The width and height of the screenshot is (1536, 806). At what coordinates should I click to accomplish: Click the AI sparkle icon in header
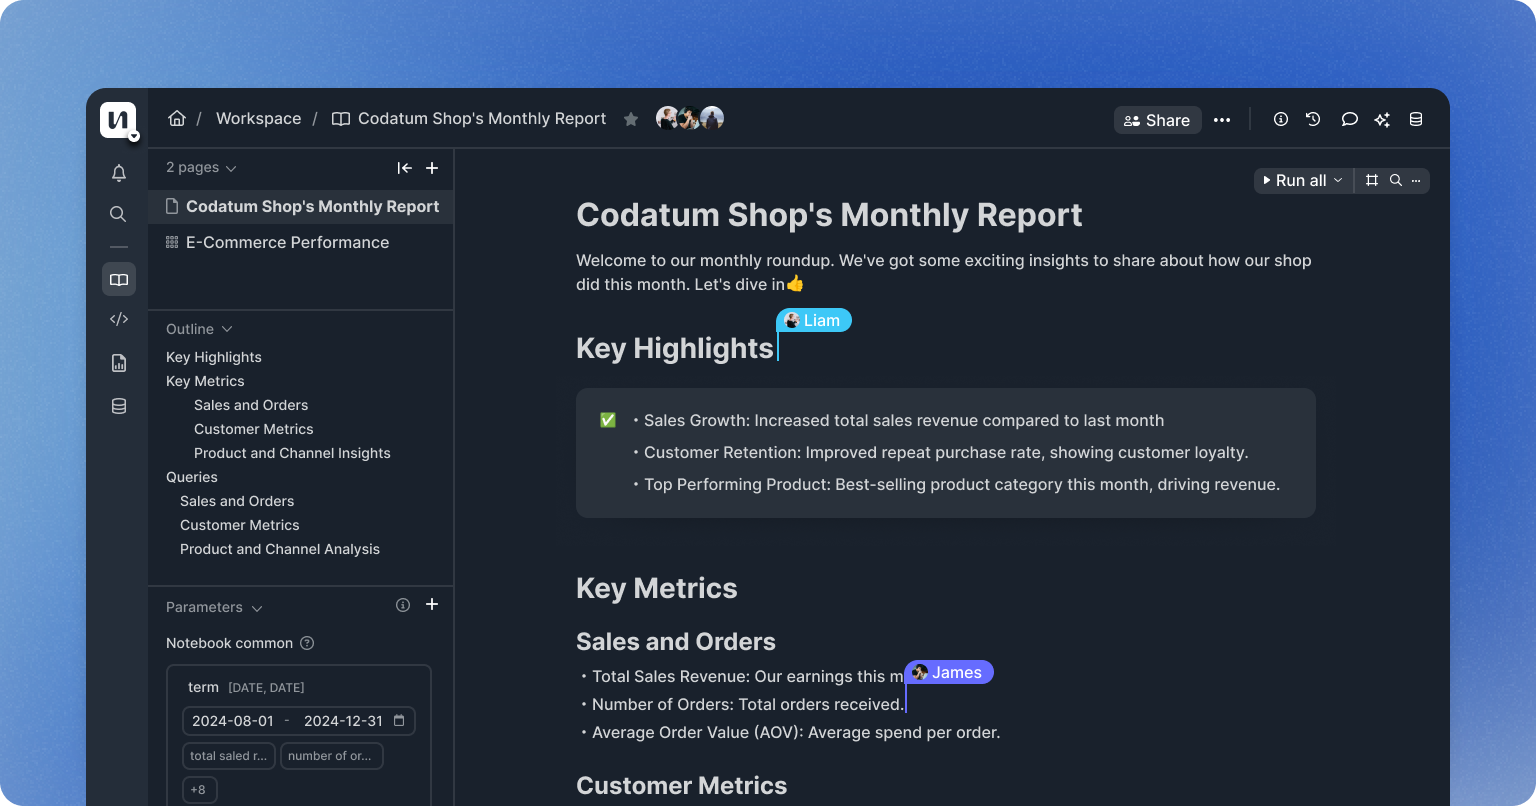point(1382,119)
